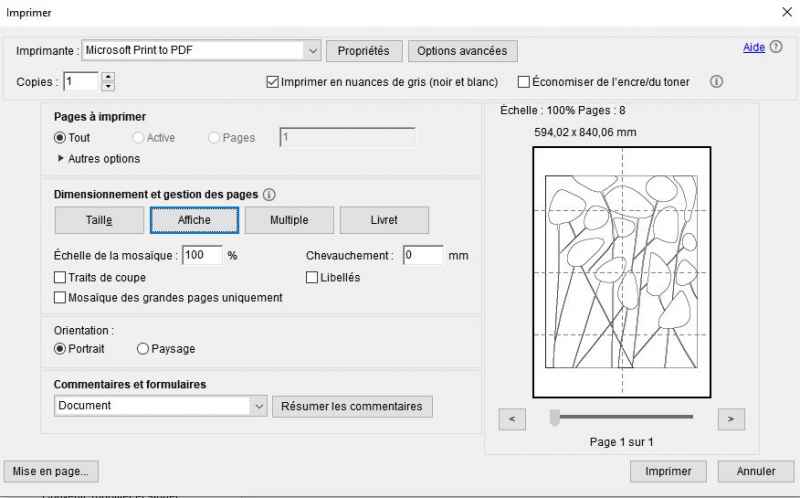This screenshot has width=800, height=498.
Task: Check Mosaïque des grandes pages uniquement
Action: point(60,297)
